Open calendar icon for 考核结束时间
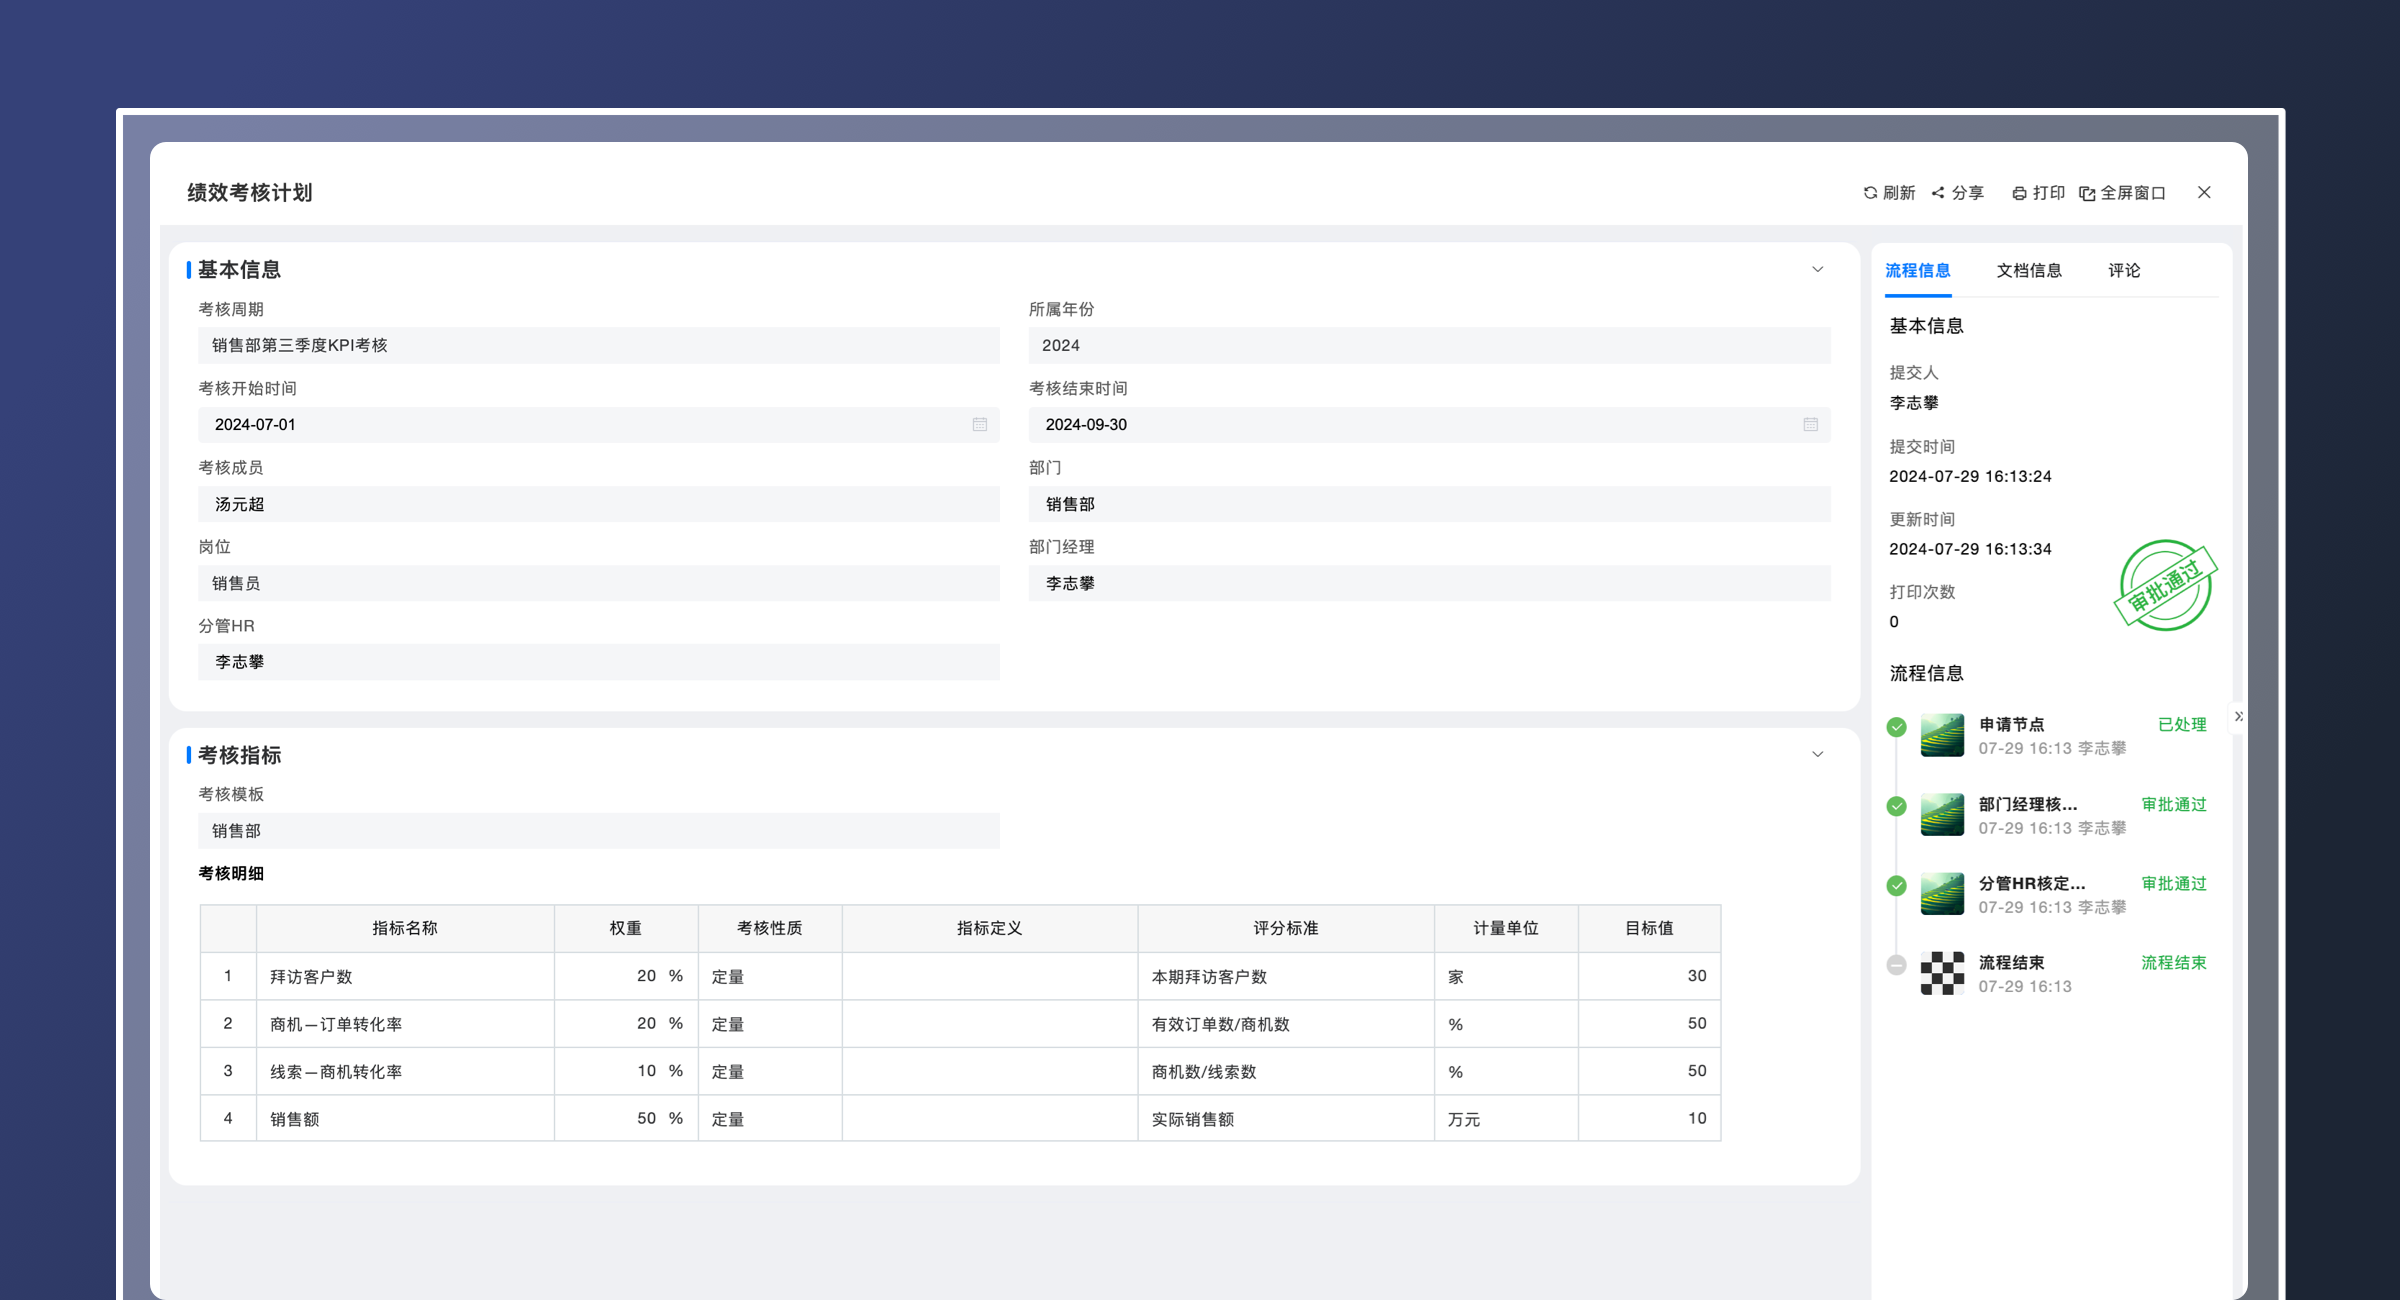Viewport: 2400px width, 1300px height. pyautogui.click(x=1810, y=425)
